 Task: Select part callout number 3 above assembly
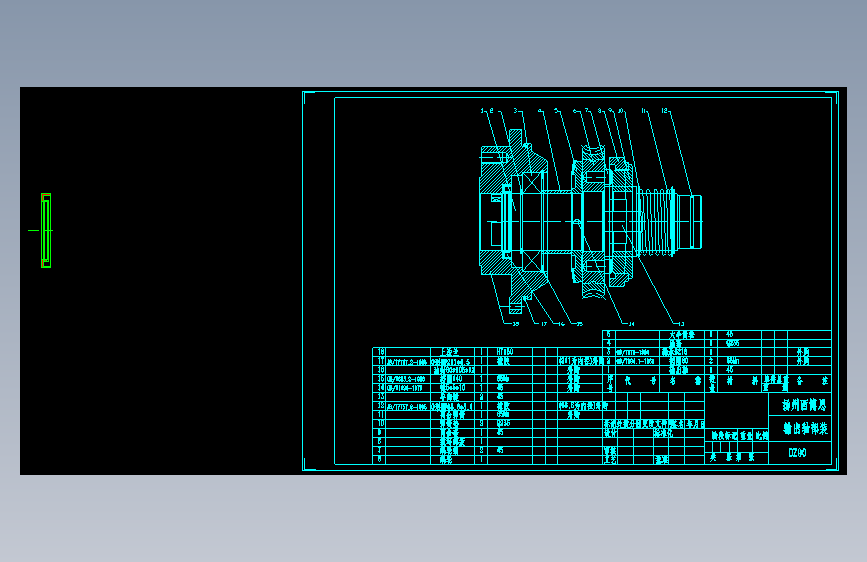[515, 111]
